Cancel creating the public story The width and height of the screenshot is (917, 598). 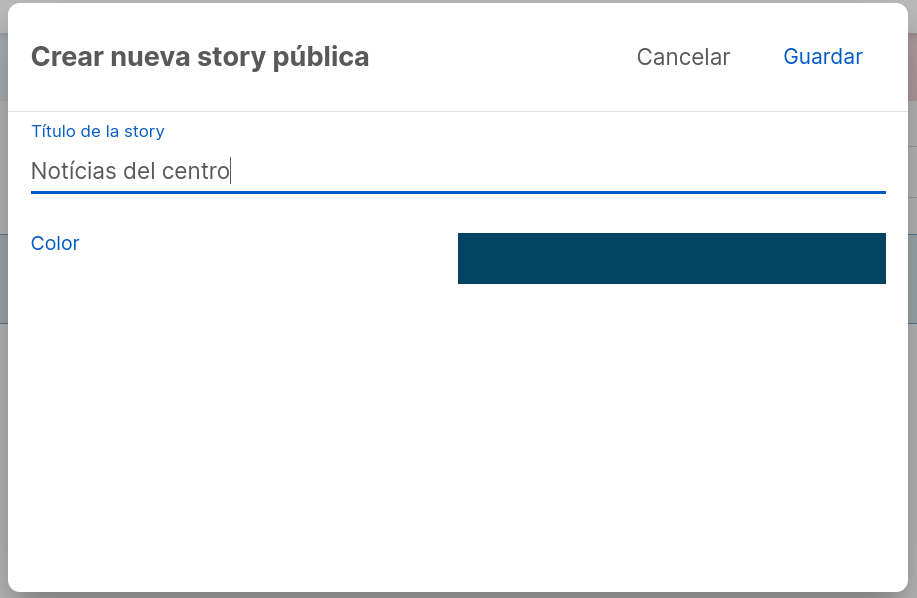tap(683, 57)
